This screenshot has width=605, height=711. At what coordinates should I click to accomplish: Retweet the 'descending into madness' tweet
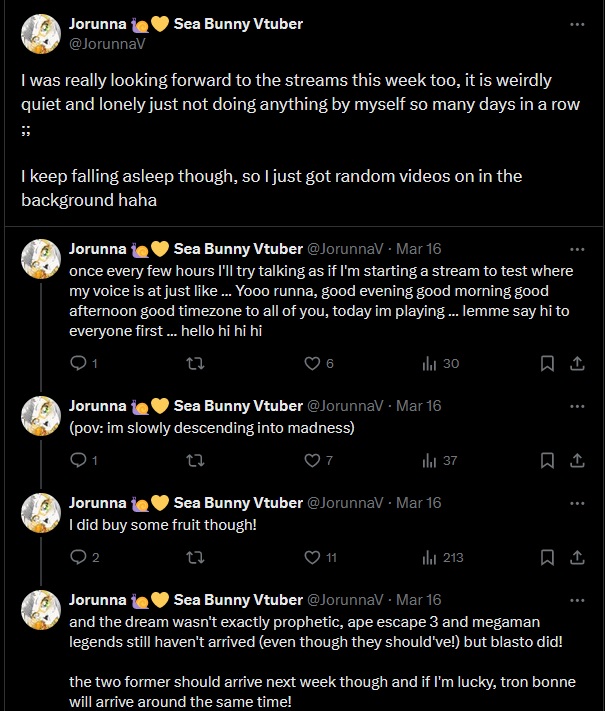click(x=195, y=461)
